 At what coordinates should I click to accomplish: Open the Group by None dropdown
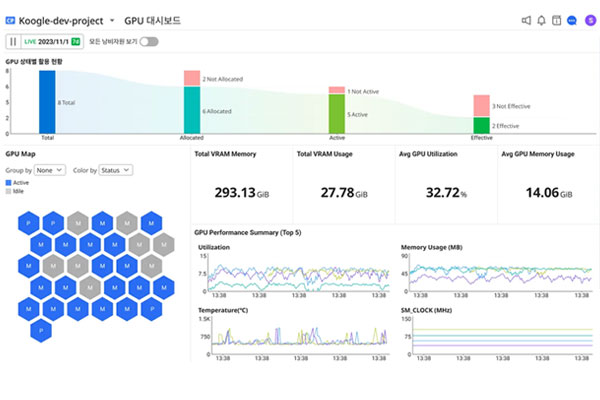pyautogui.click(x=52, y=170)
